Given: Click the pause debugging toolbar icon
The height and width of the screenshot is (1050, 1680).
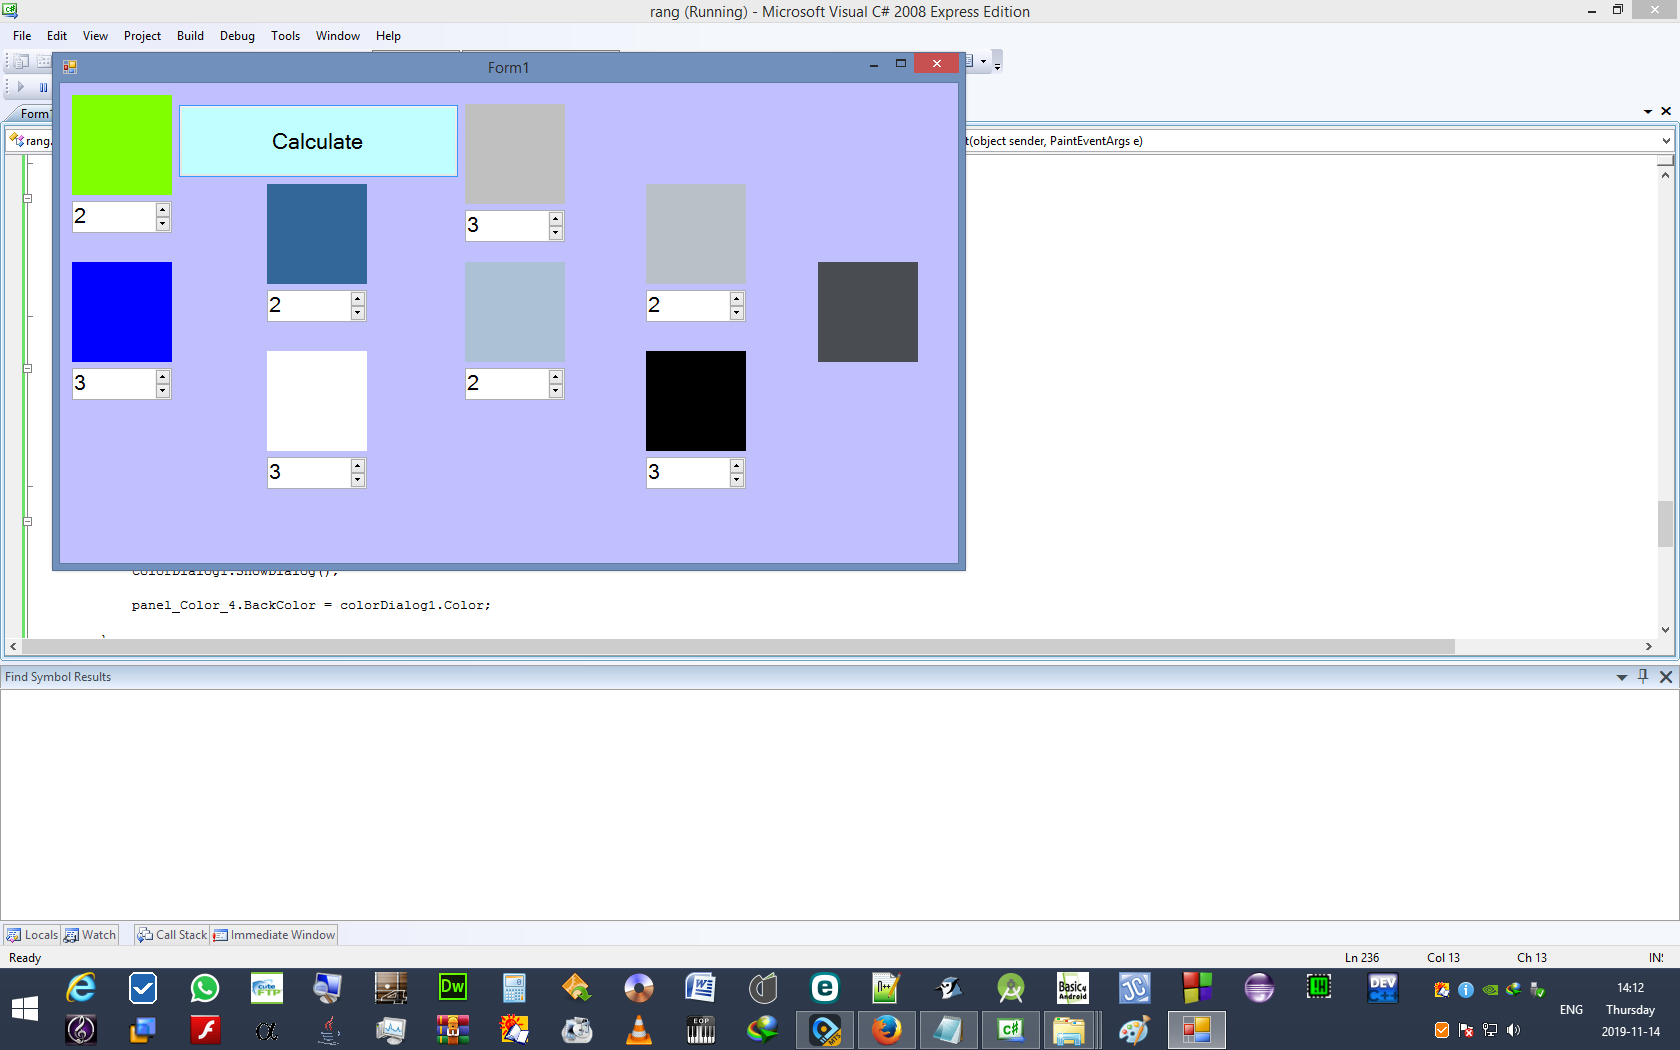Looking at the screenshot, I should [x=43, y=87].
